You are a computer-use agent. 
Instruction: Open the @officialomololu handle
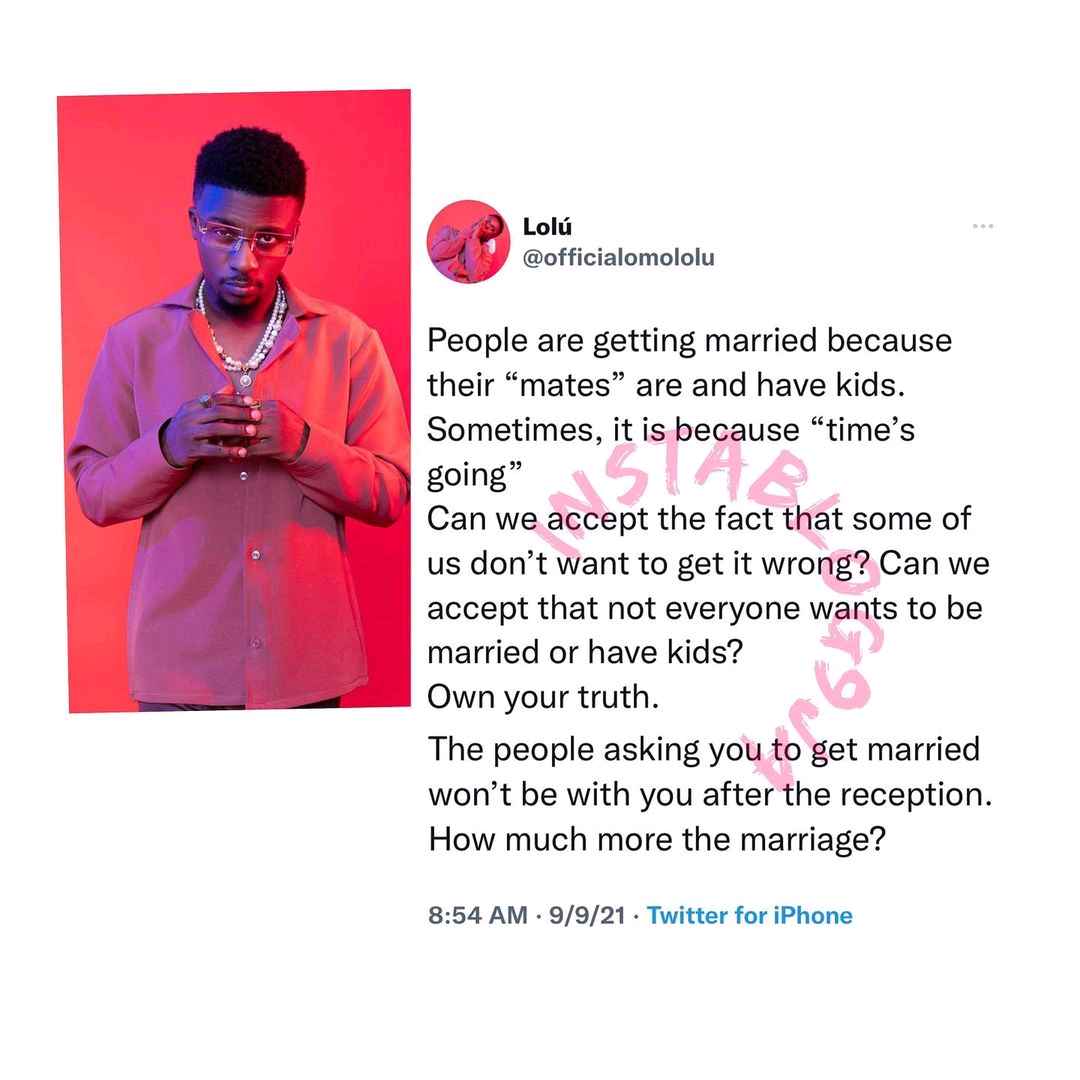[619, 258]
